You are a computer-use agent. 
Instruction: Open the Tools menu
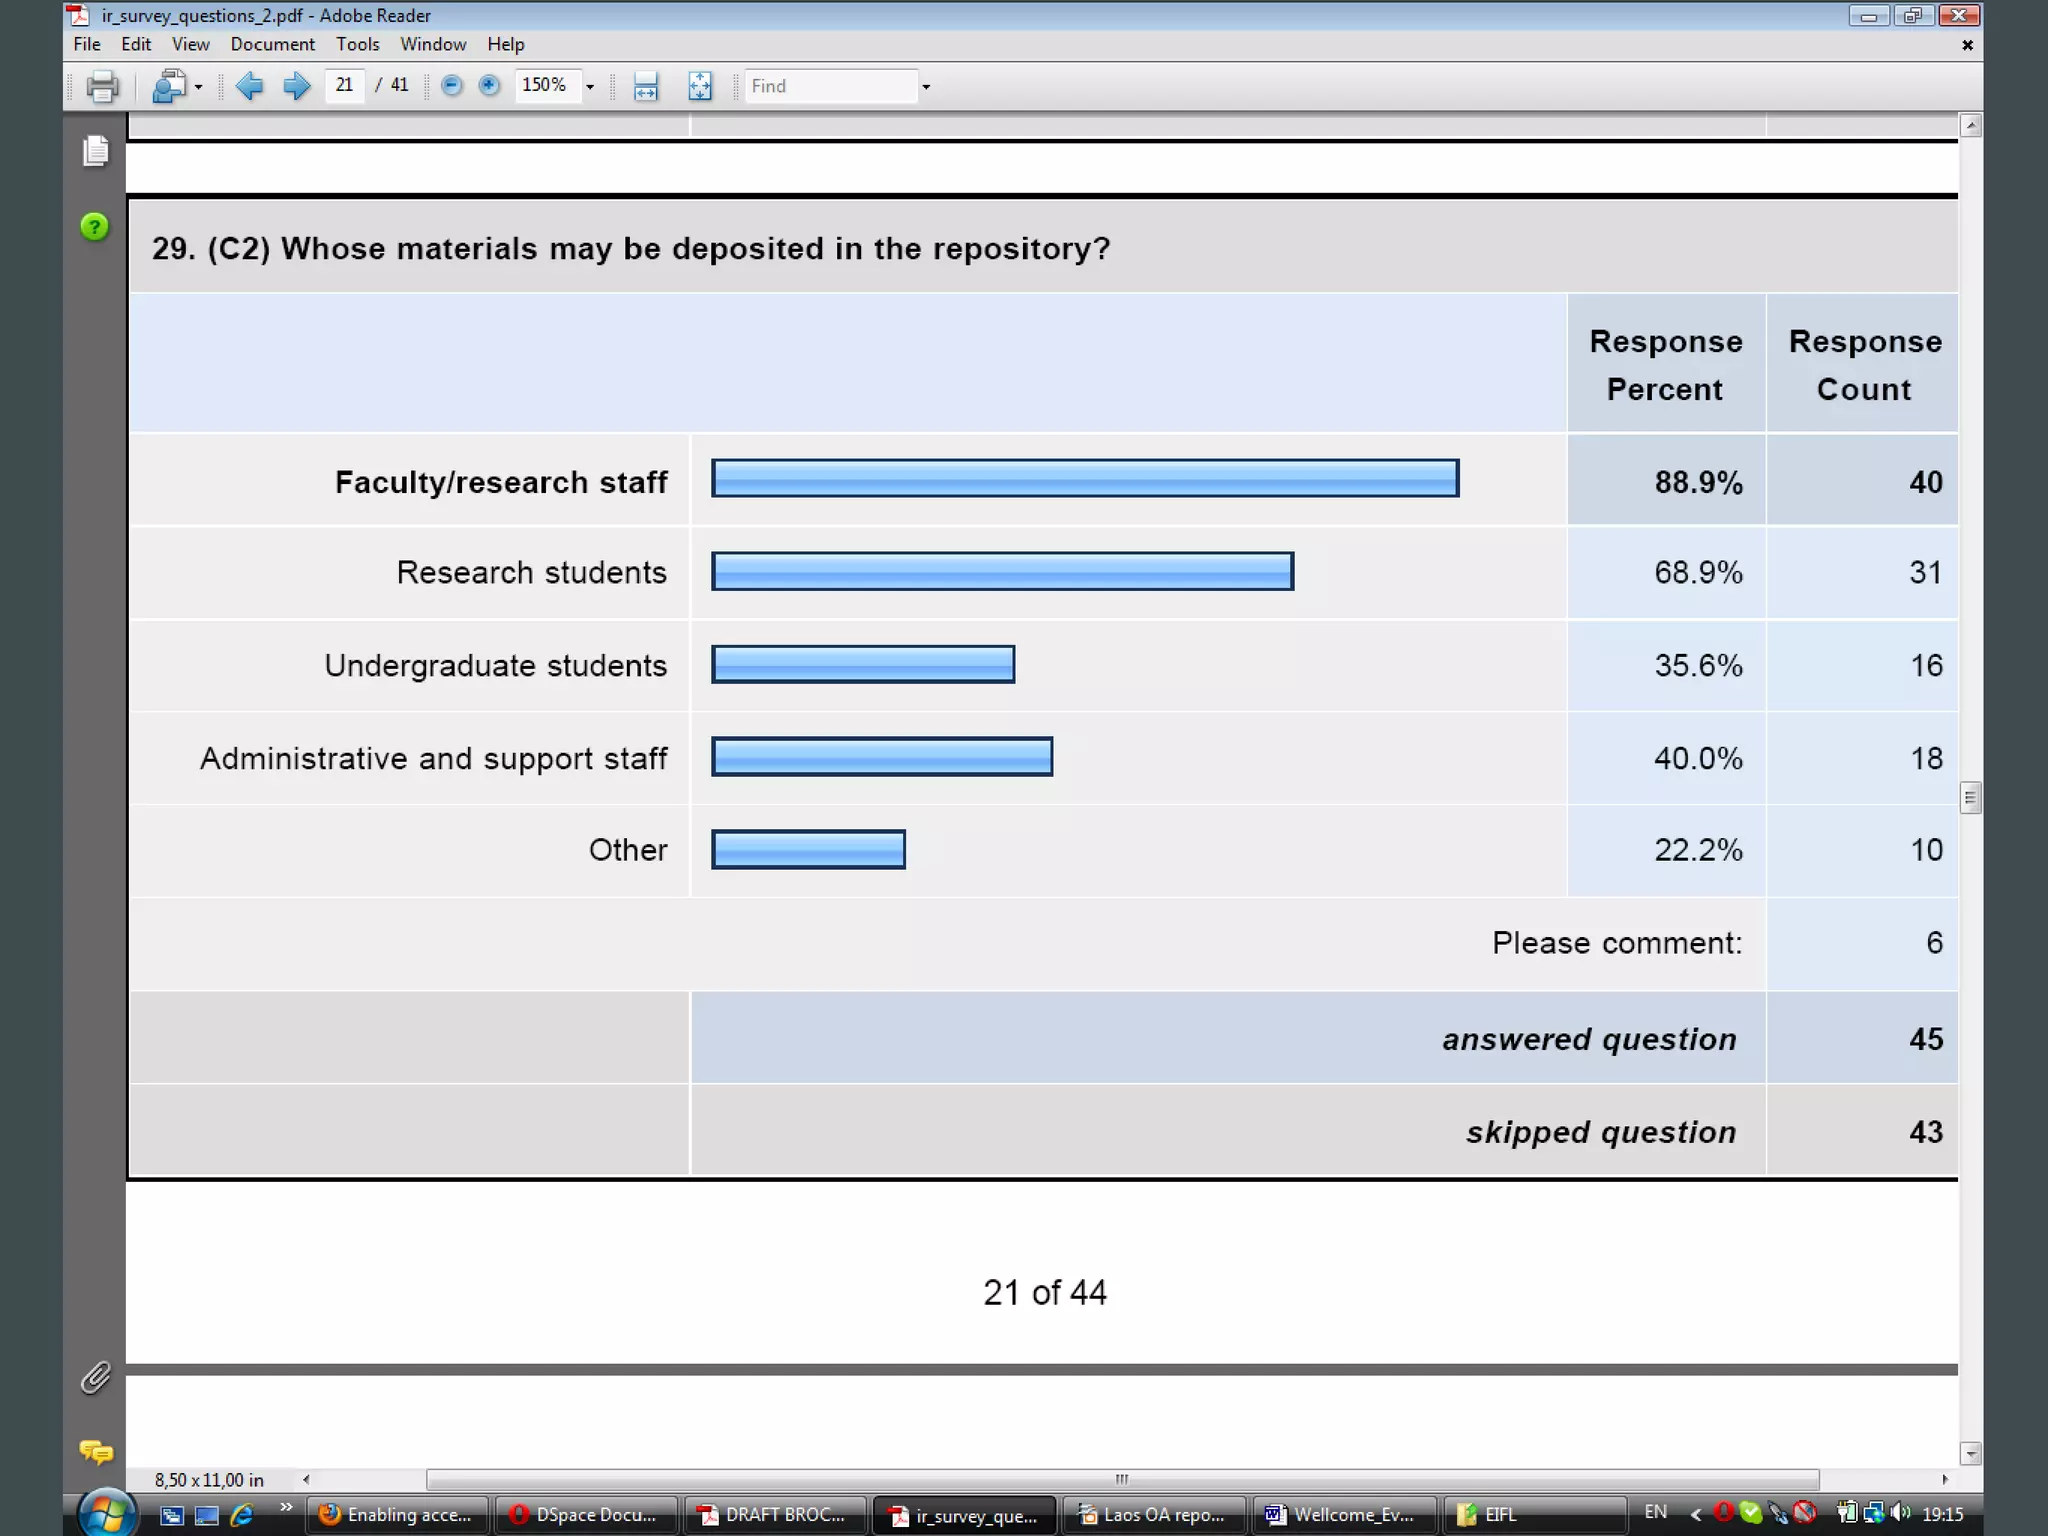[357, 44]
